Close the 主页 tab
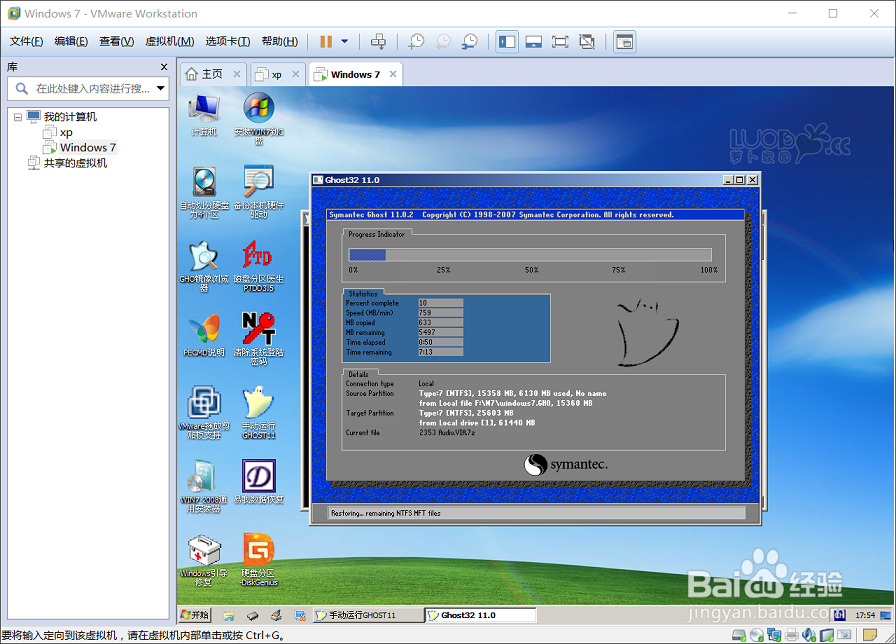This screenshot has height=644, width=896. pyautogui.click(x=237, y=74)
